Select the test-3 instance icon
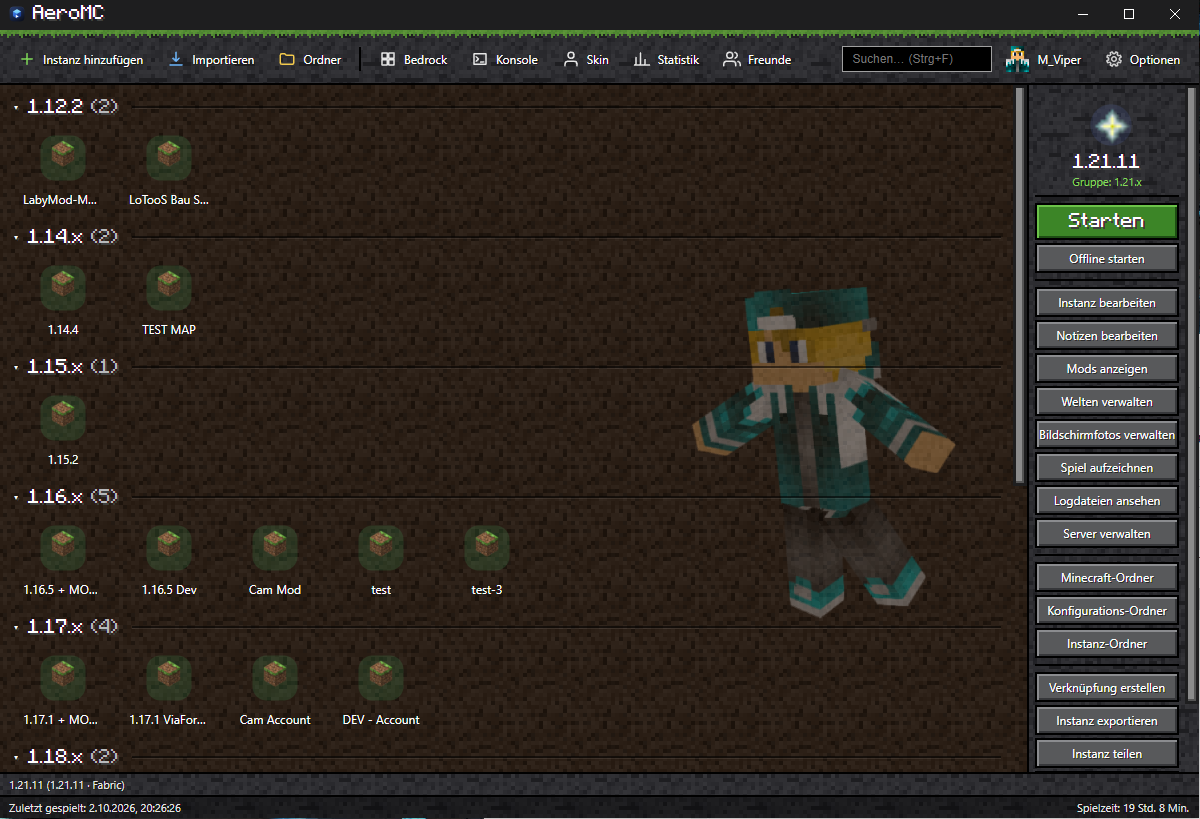 pos(487,547)
